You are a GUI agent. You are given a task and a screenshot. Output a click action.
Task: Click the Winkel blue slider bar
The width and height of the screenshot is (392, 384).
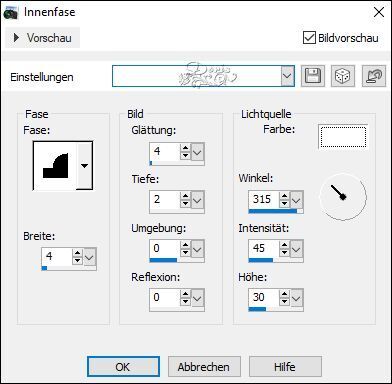(x=273, y=211)
